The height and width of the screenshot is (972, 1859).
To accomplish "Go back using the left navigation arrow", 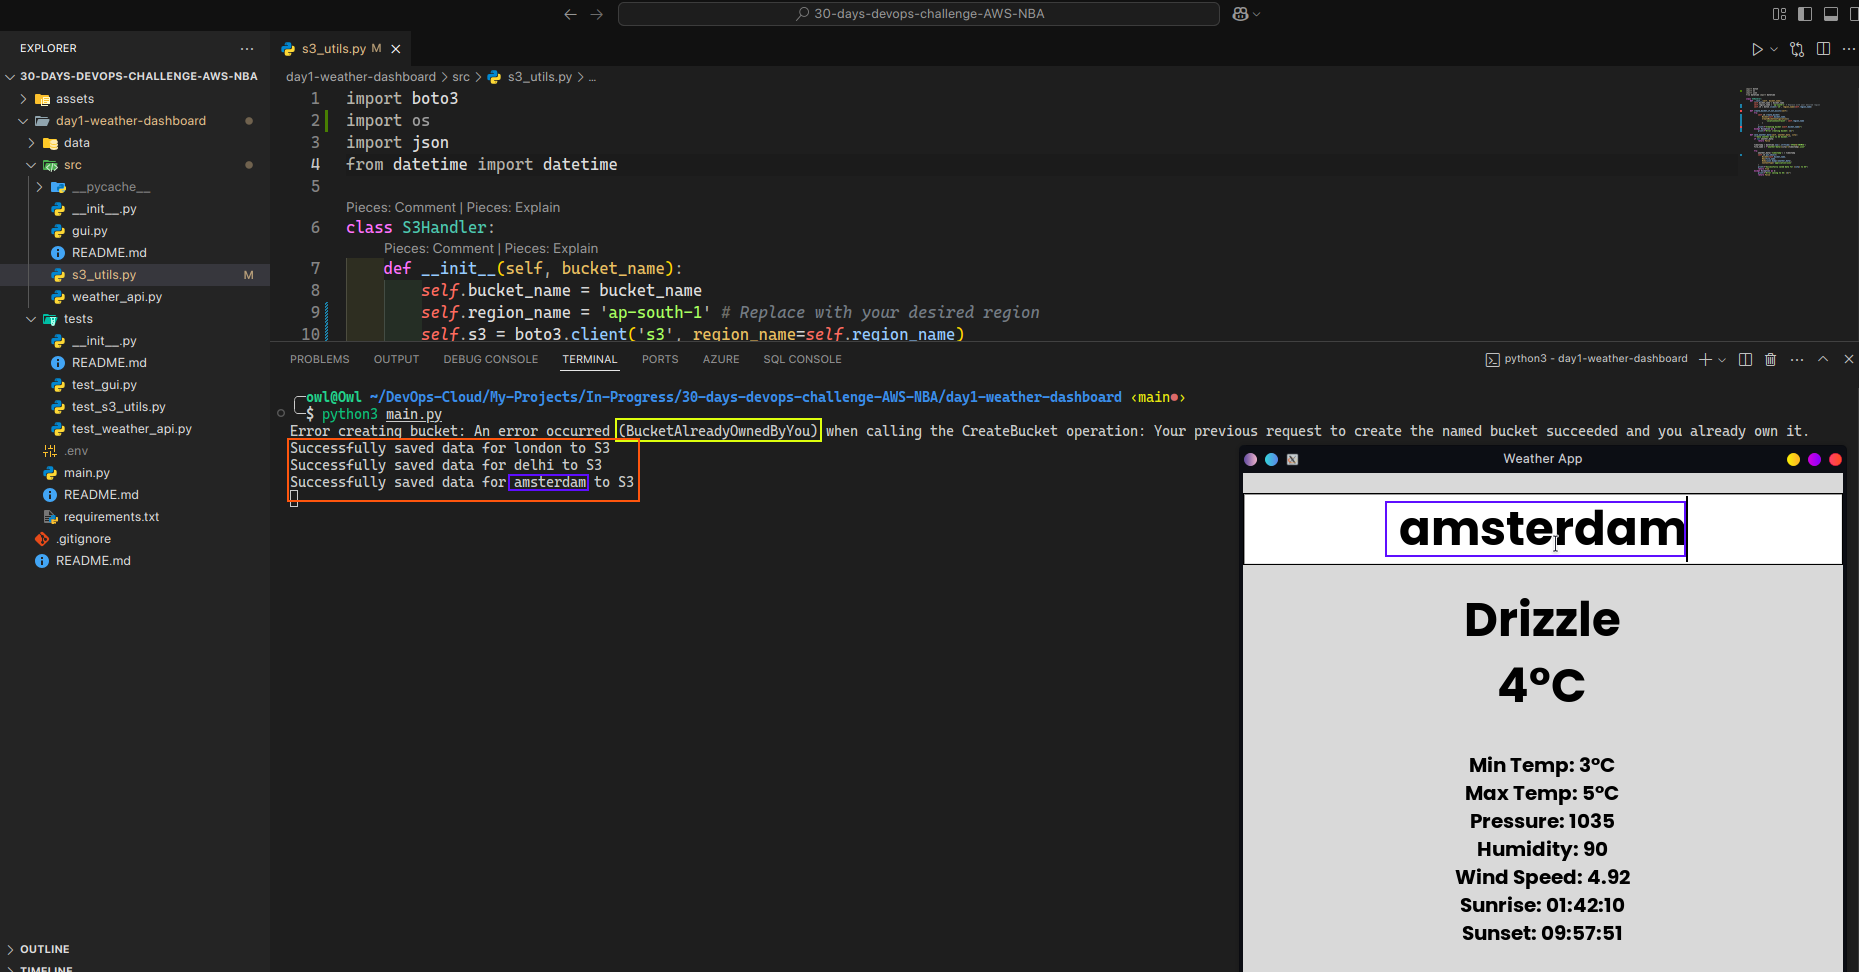I will tap(570, 14).
